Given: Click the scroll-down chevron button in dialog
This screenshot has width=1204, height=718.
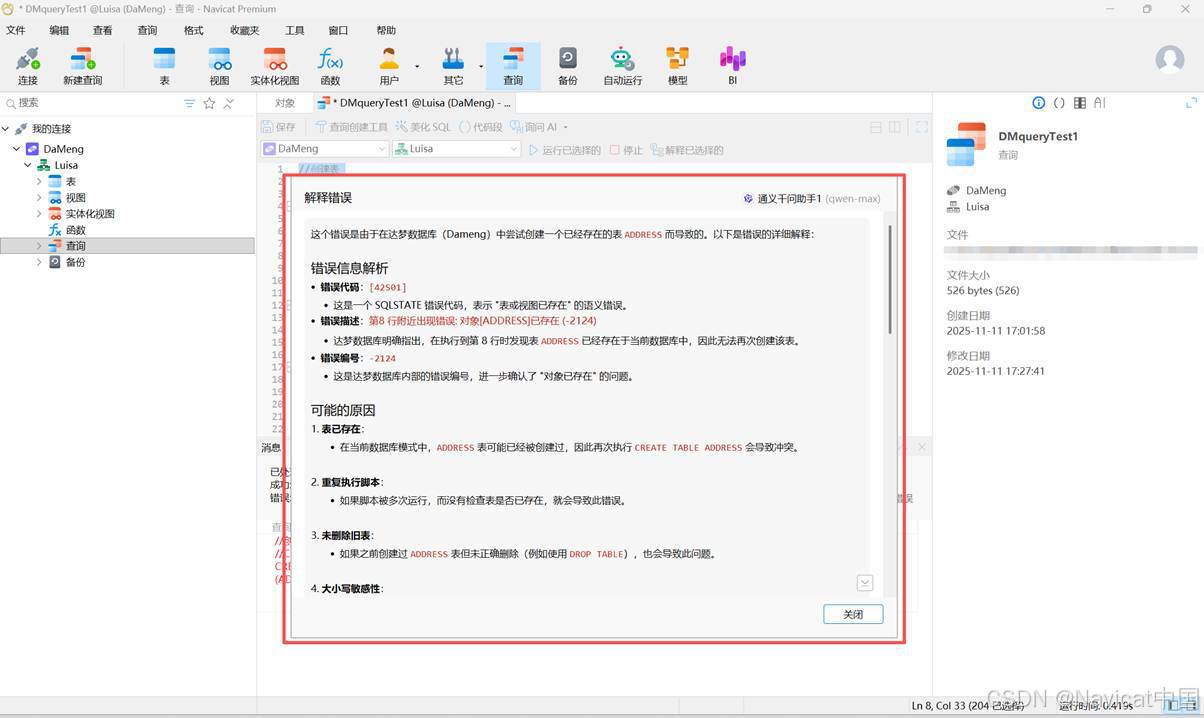Looking at the screenshot, I should click(865, 583).
